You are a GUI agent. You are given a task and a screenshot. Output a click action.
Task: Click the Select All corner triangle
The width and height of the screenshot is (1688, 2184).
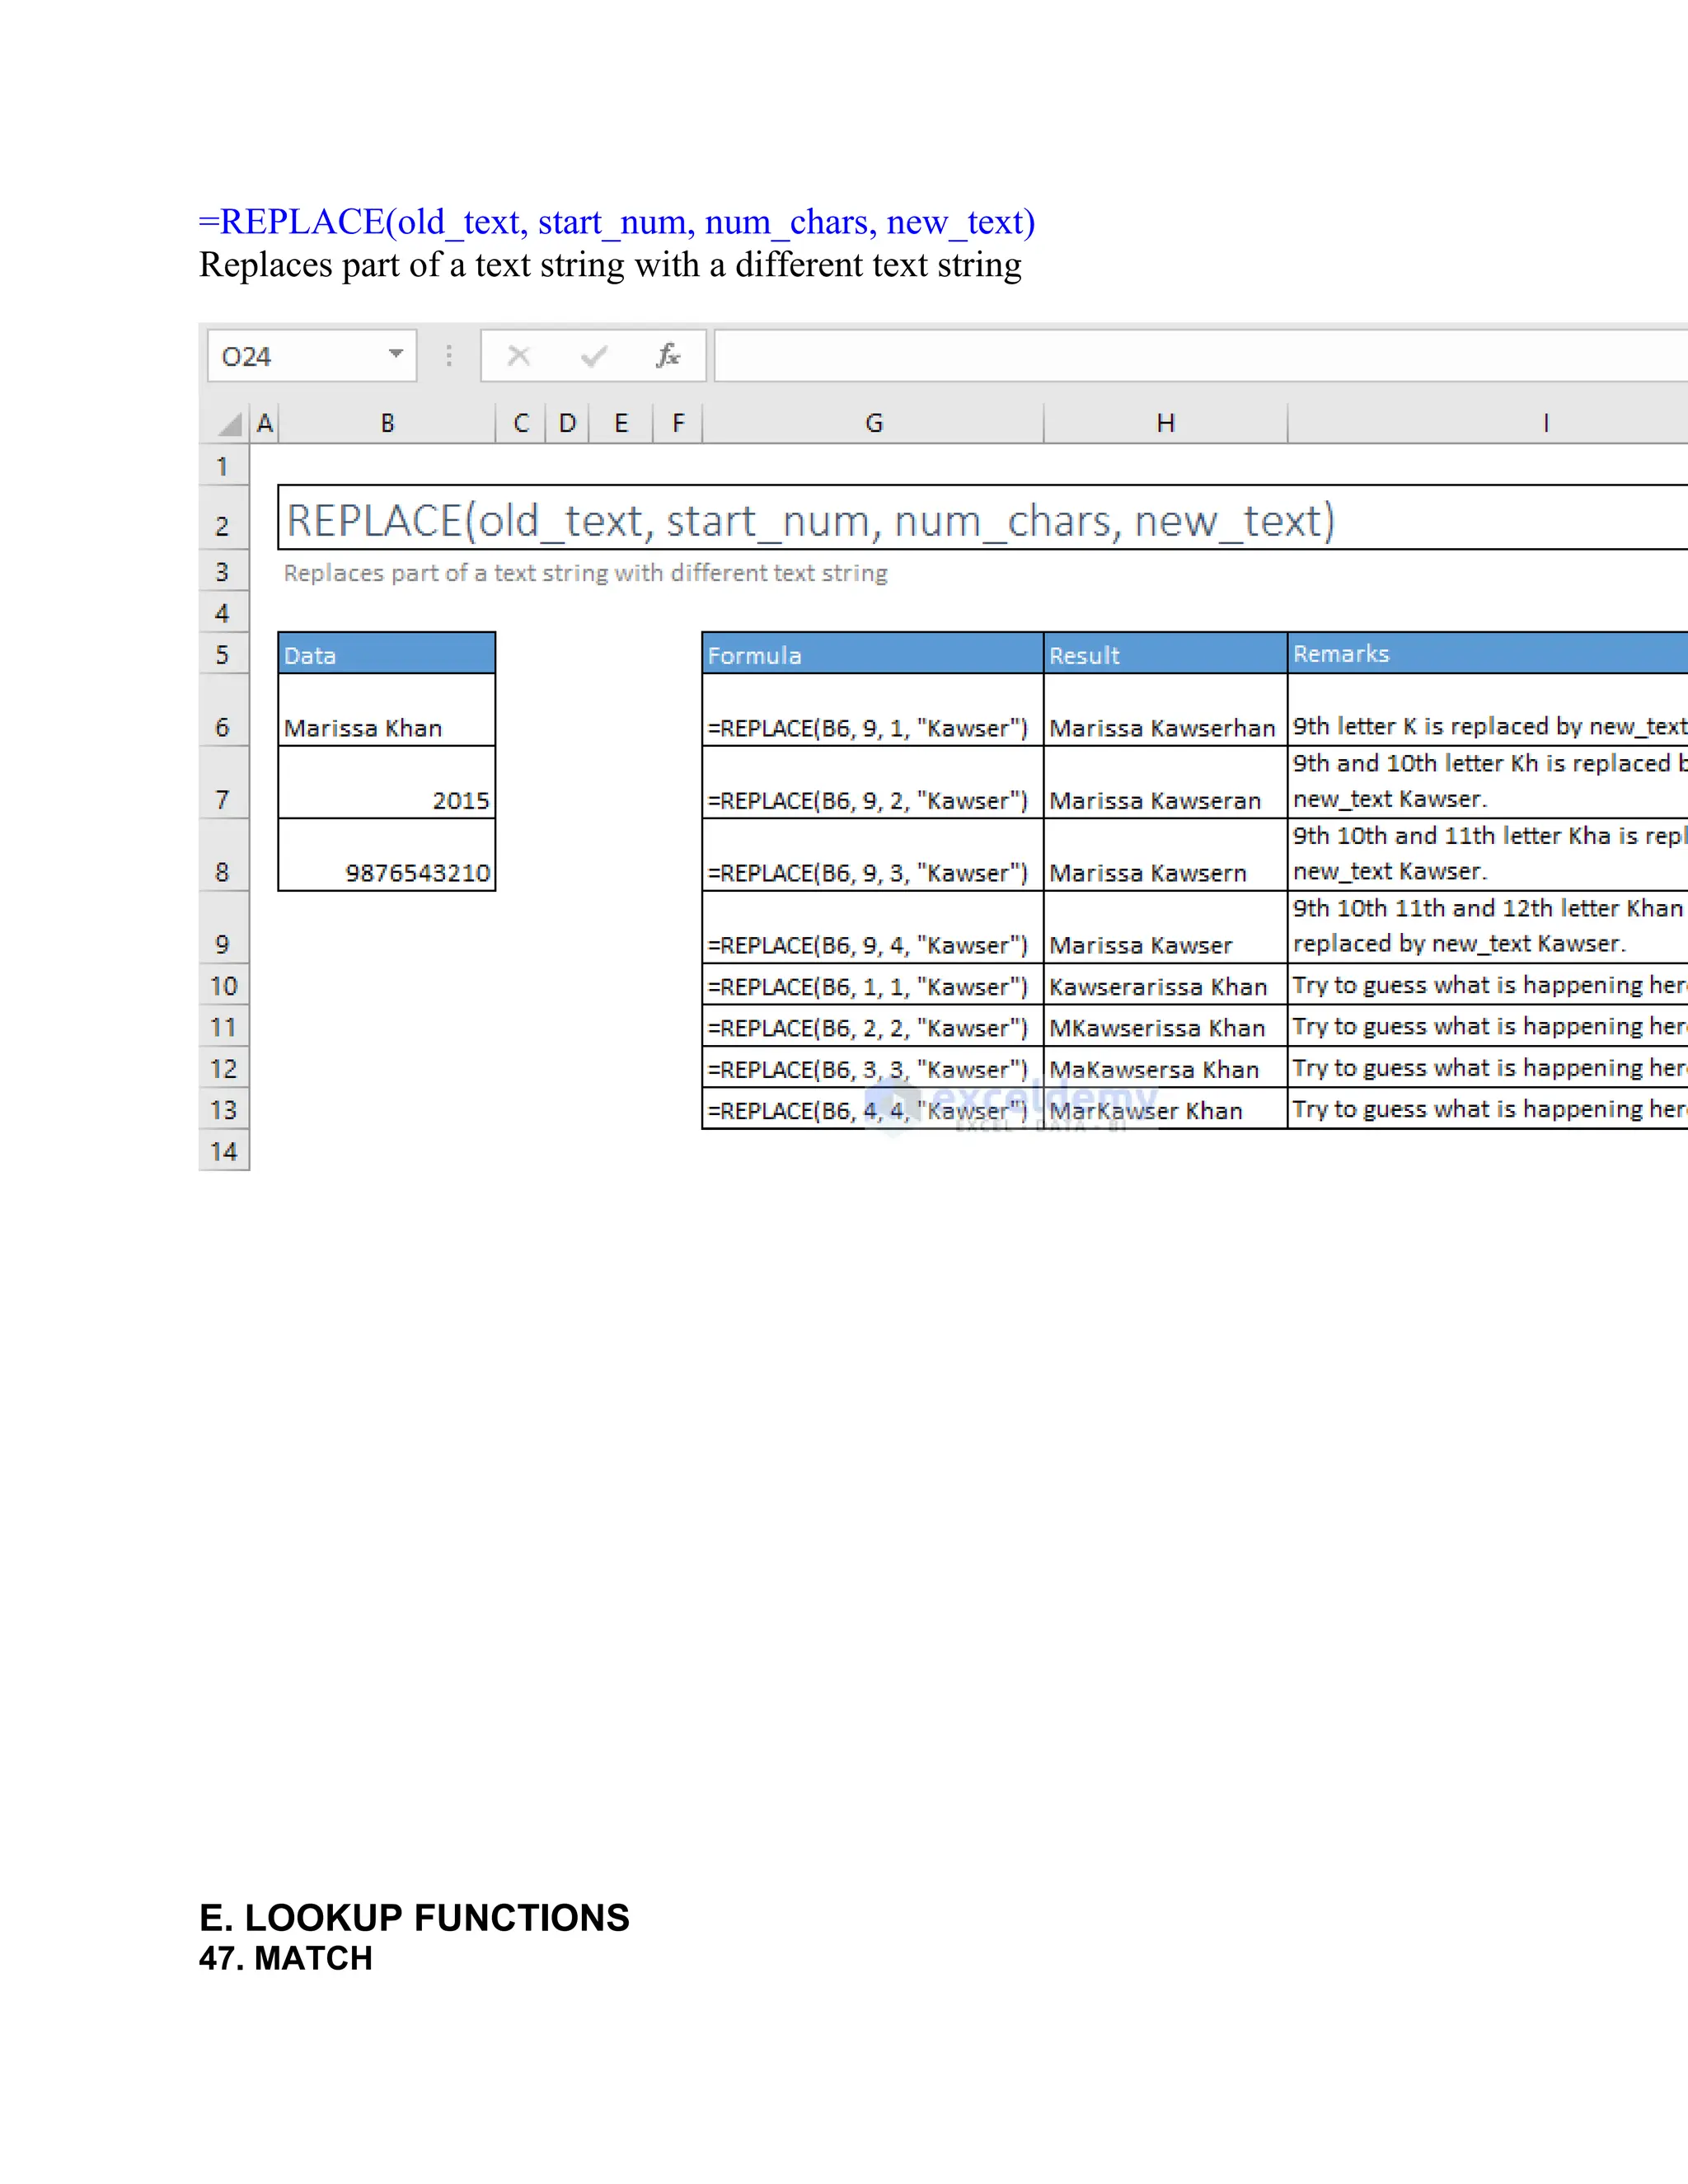pyautogui.click(x=230, y=424)
